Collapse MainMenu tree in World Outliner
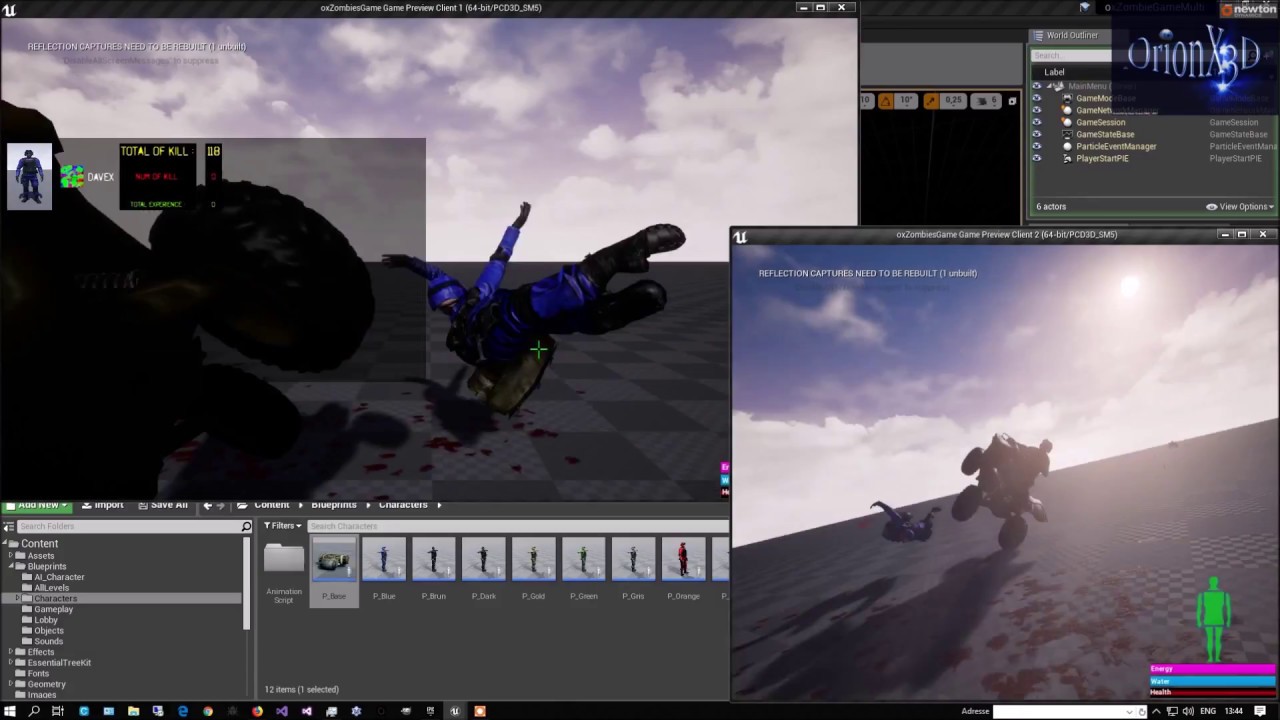This screenshot has height=720, width=1280. [1048, 86]
